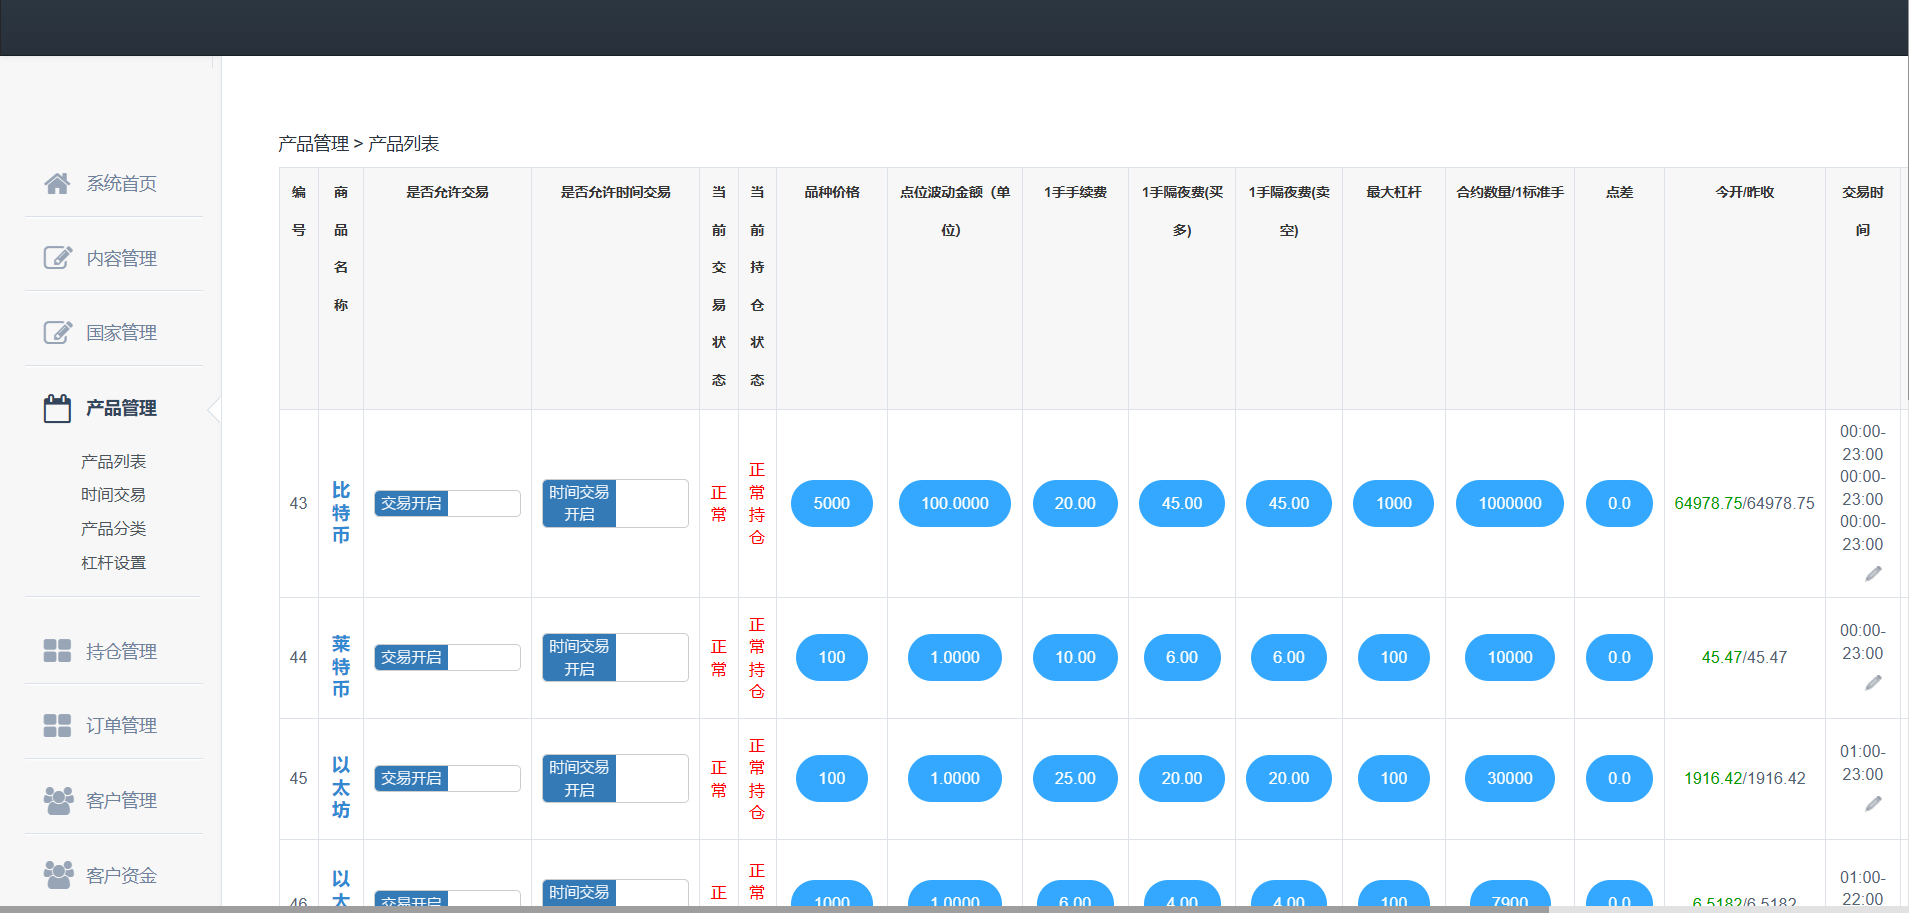This screenshot has height=913, width=1909.
Task: Open 系统首页 in sidebar
Action: 121,183
